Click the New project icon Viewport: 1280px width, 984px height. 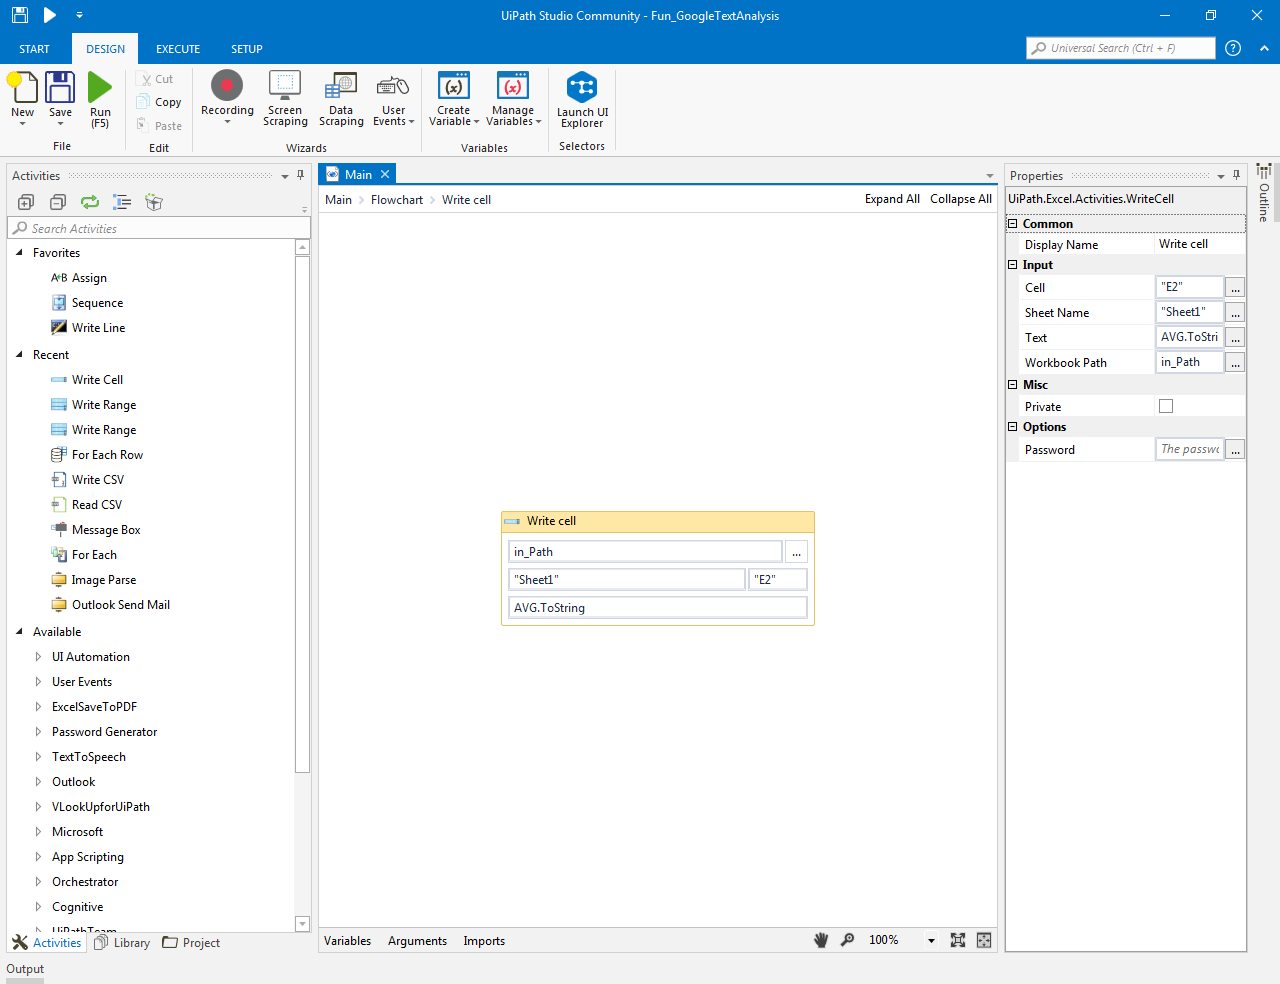(22, 88)
